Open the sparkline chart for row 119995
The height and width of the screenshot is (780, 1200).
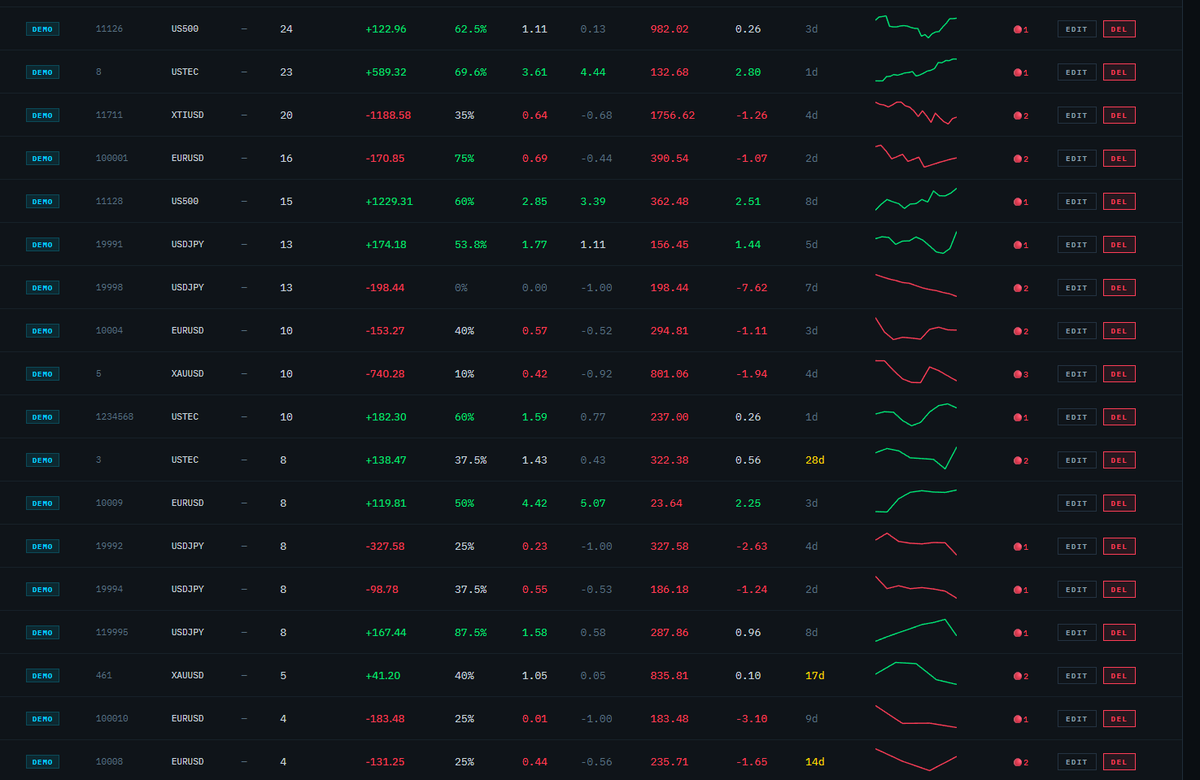(916, 630)
